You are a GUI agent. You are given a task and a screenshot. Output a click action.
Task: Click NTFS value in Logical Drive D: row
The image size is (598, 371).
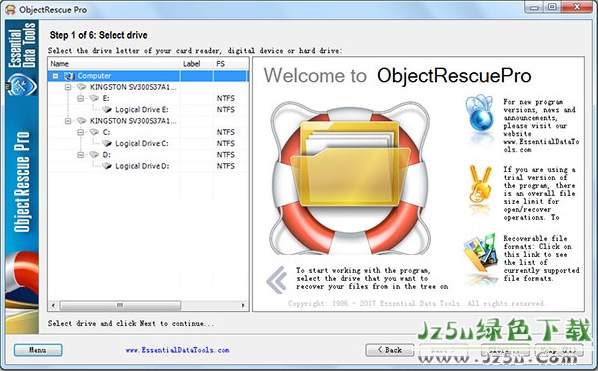(x=225, y=166)
